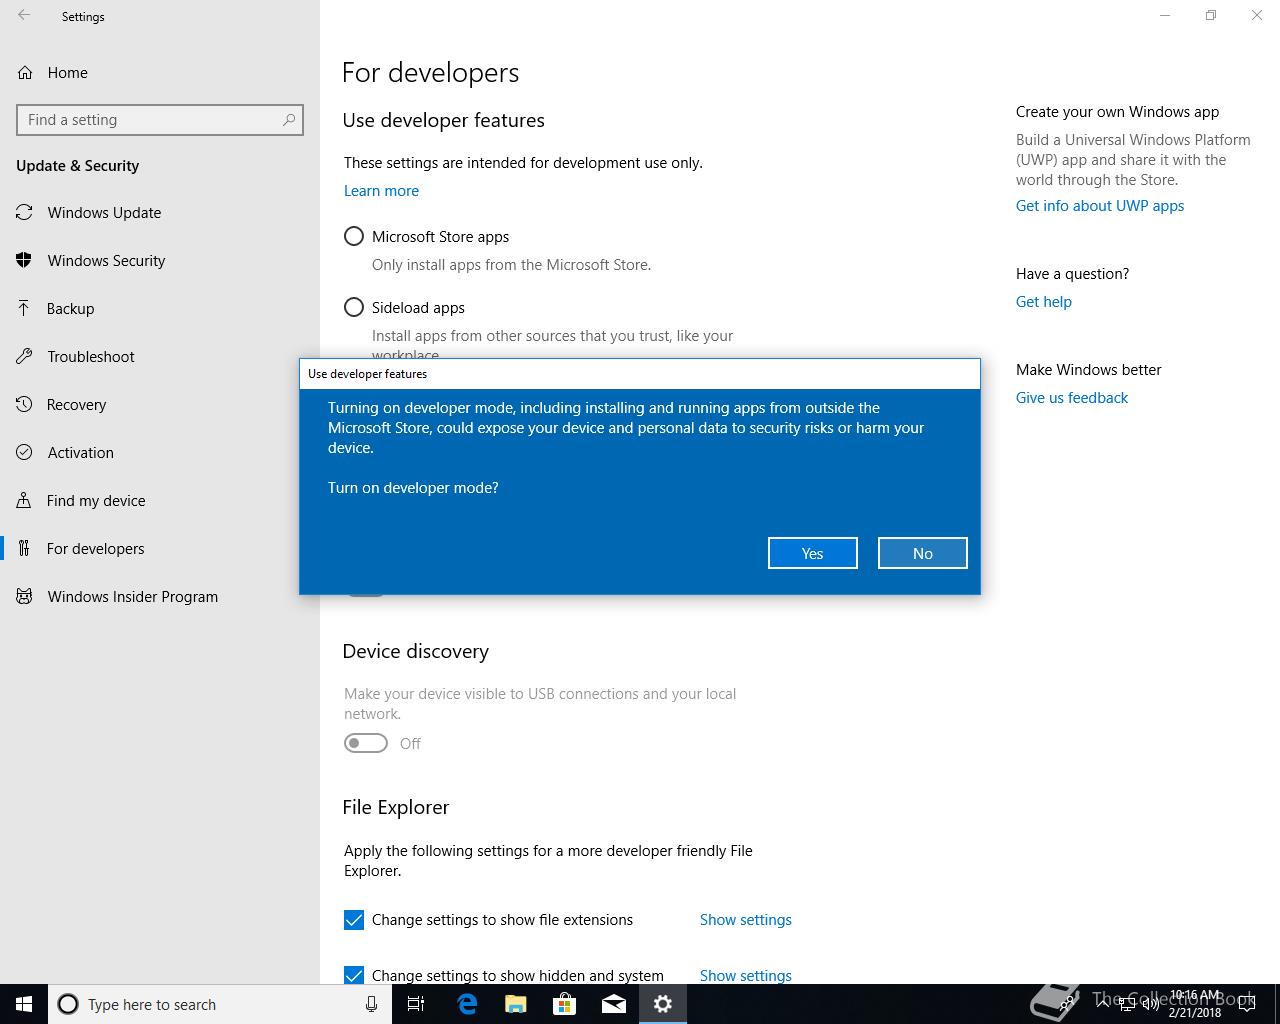Select the Microsoft Store apps radio button
1280x1024 pixels.
pos(354,236)
